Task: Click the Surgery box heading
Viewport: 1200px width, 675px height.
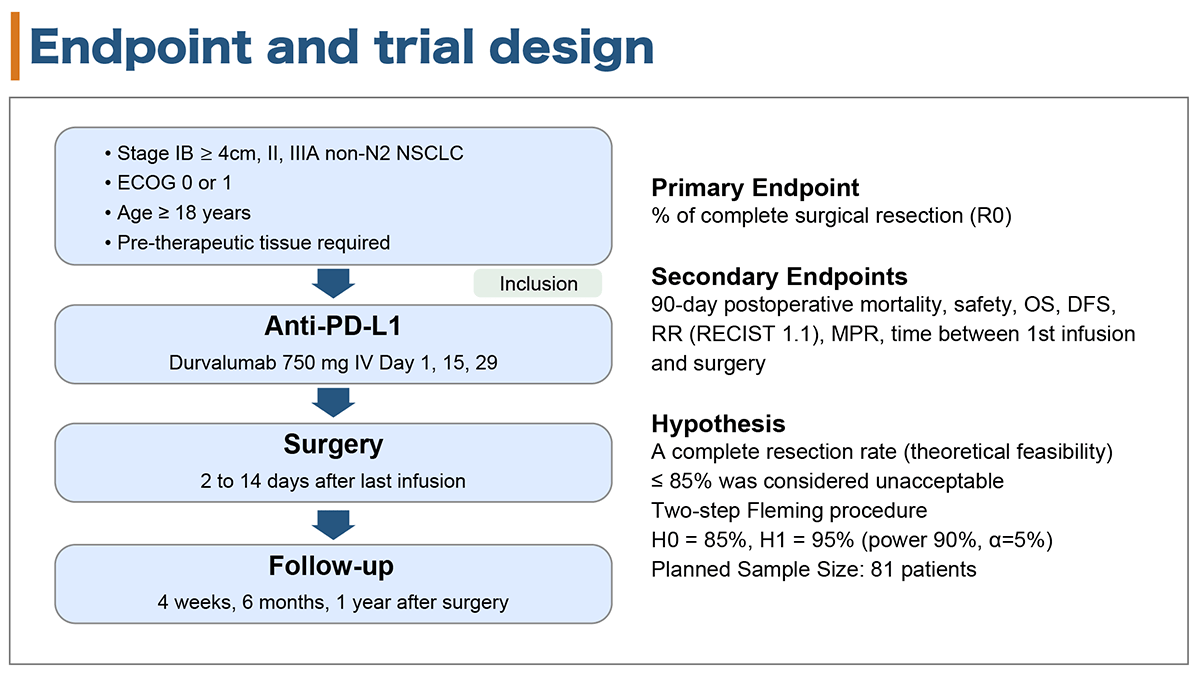Action: tap(333, 445)
